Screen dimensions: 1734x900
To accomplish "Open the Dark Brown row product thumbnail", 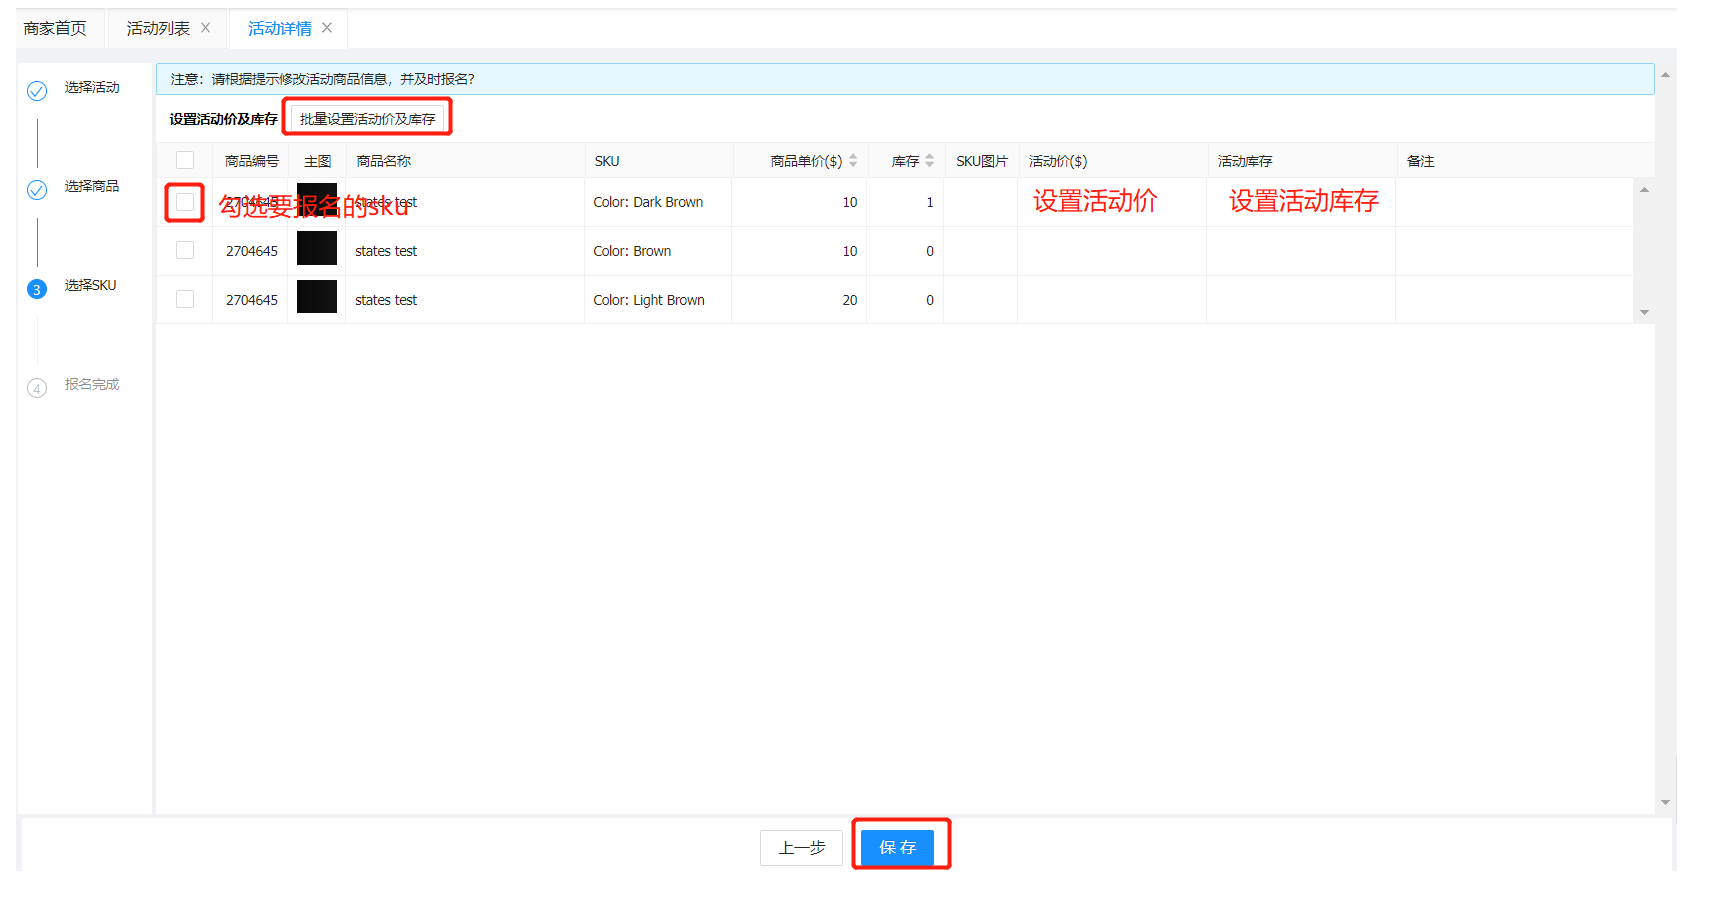I will (x=317, y=200).
